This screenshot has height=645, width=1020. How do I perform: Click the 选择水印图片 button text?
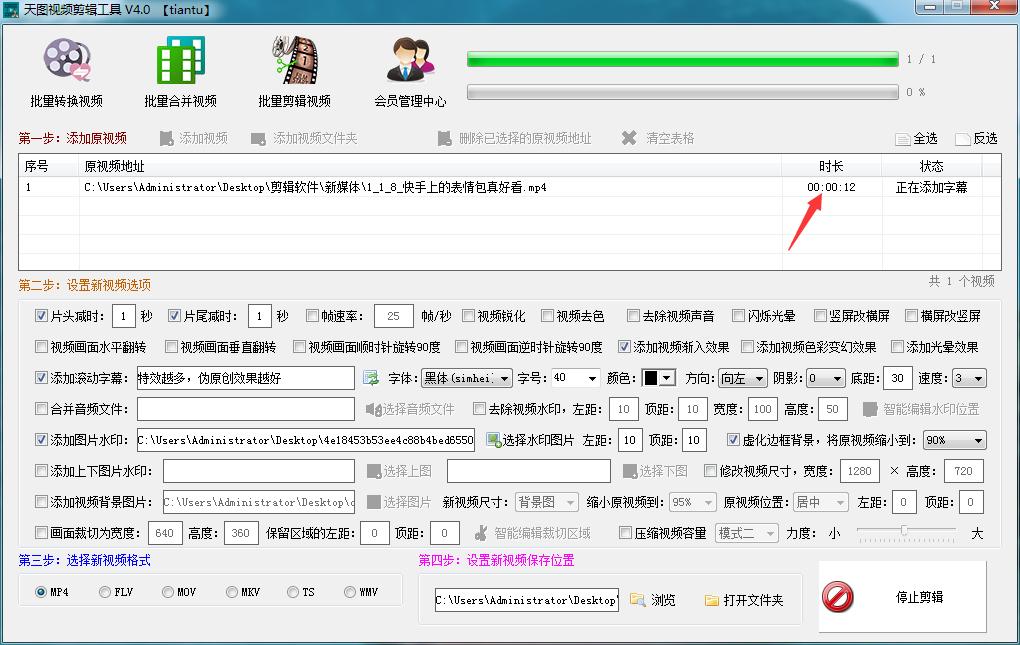539,440
